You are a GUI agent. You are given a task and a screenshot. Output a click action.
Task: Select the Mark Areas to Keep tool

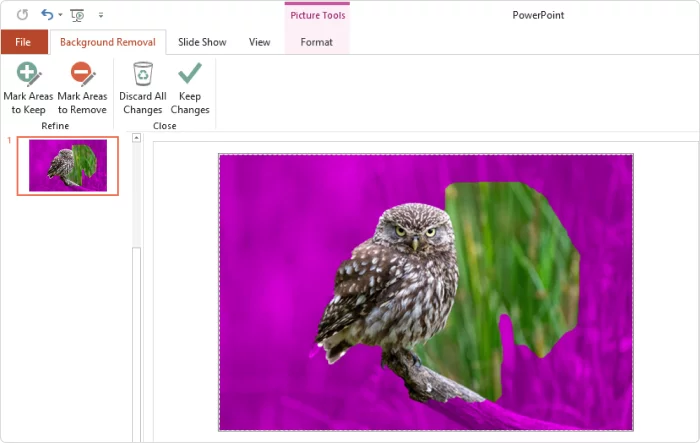(28, 88)
